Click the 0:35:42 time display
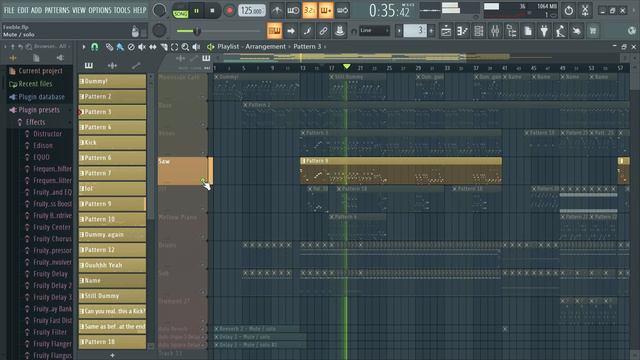The image size is (640, 360). (389, 11)
